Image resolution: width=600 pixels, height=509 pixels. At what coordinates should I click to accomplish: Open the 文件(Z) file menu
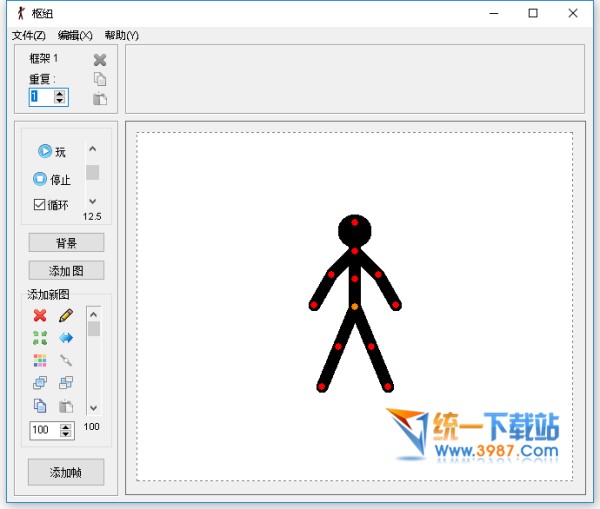[x=29, y=36]
